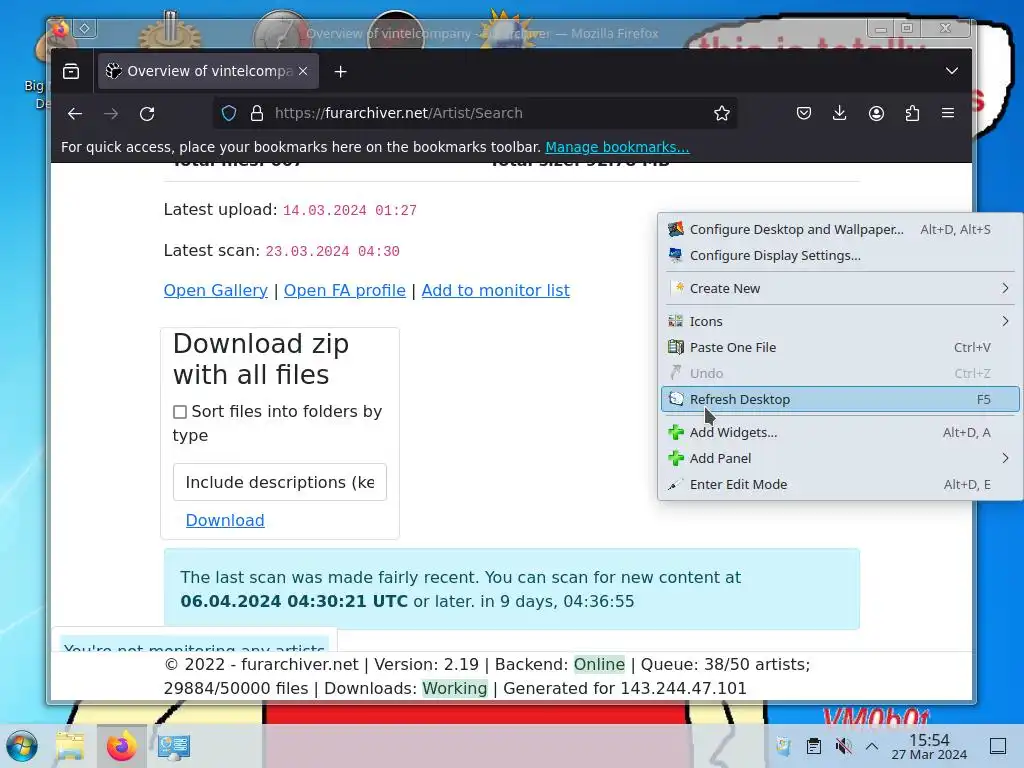Toggle muted volume tray icon
This screenshot has width=1024, height=768.
click(843, 746)
